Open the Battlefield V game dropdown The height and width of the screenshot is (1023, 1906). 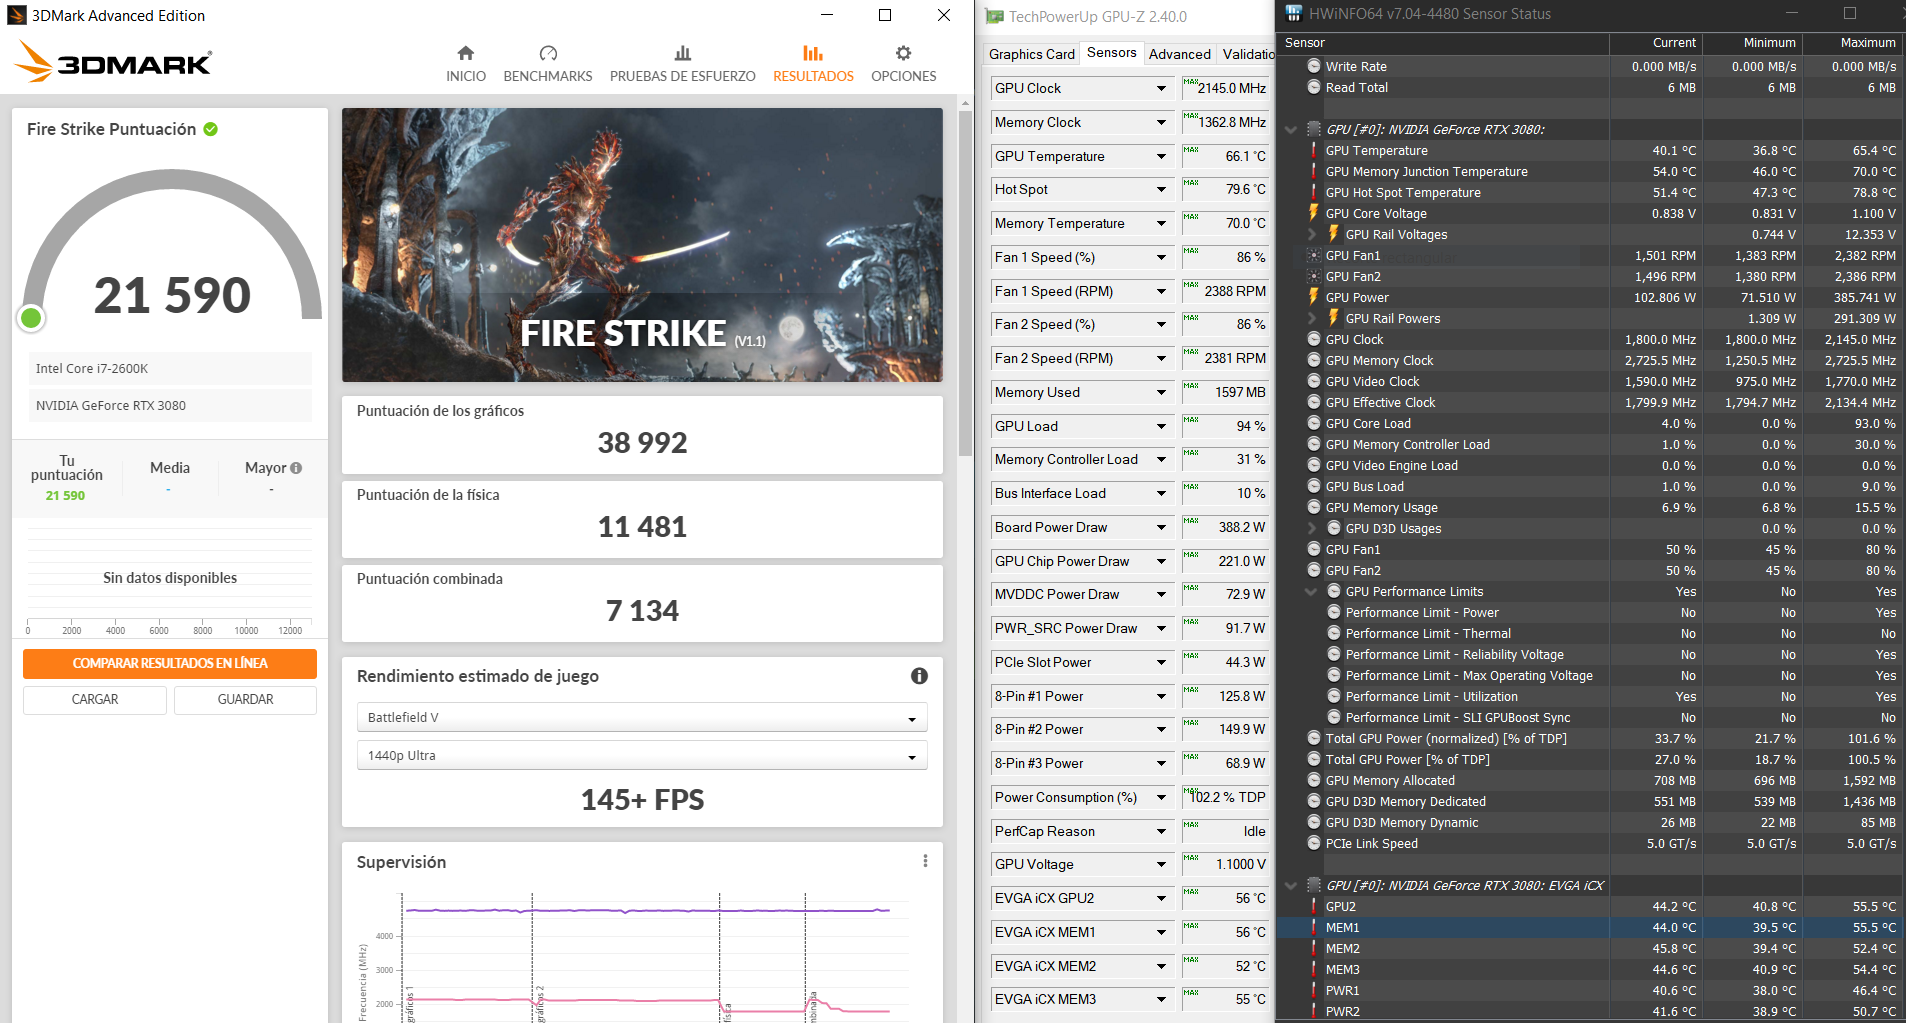(642, 718)
